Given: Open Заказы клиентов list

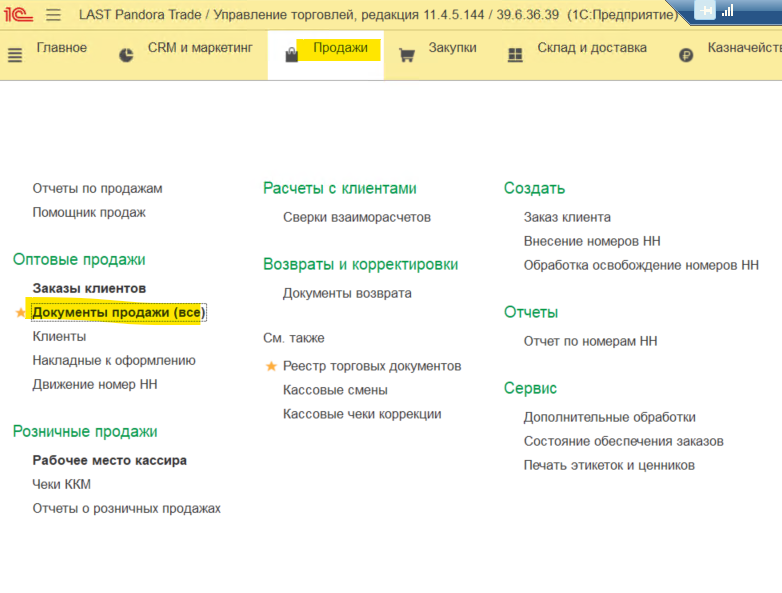Looking at the screenshot, I should pos(89,288).
